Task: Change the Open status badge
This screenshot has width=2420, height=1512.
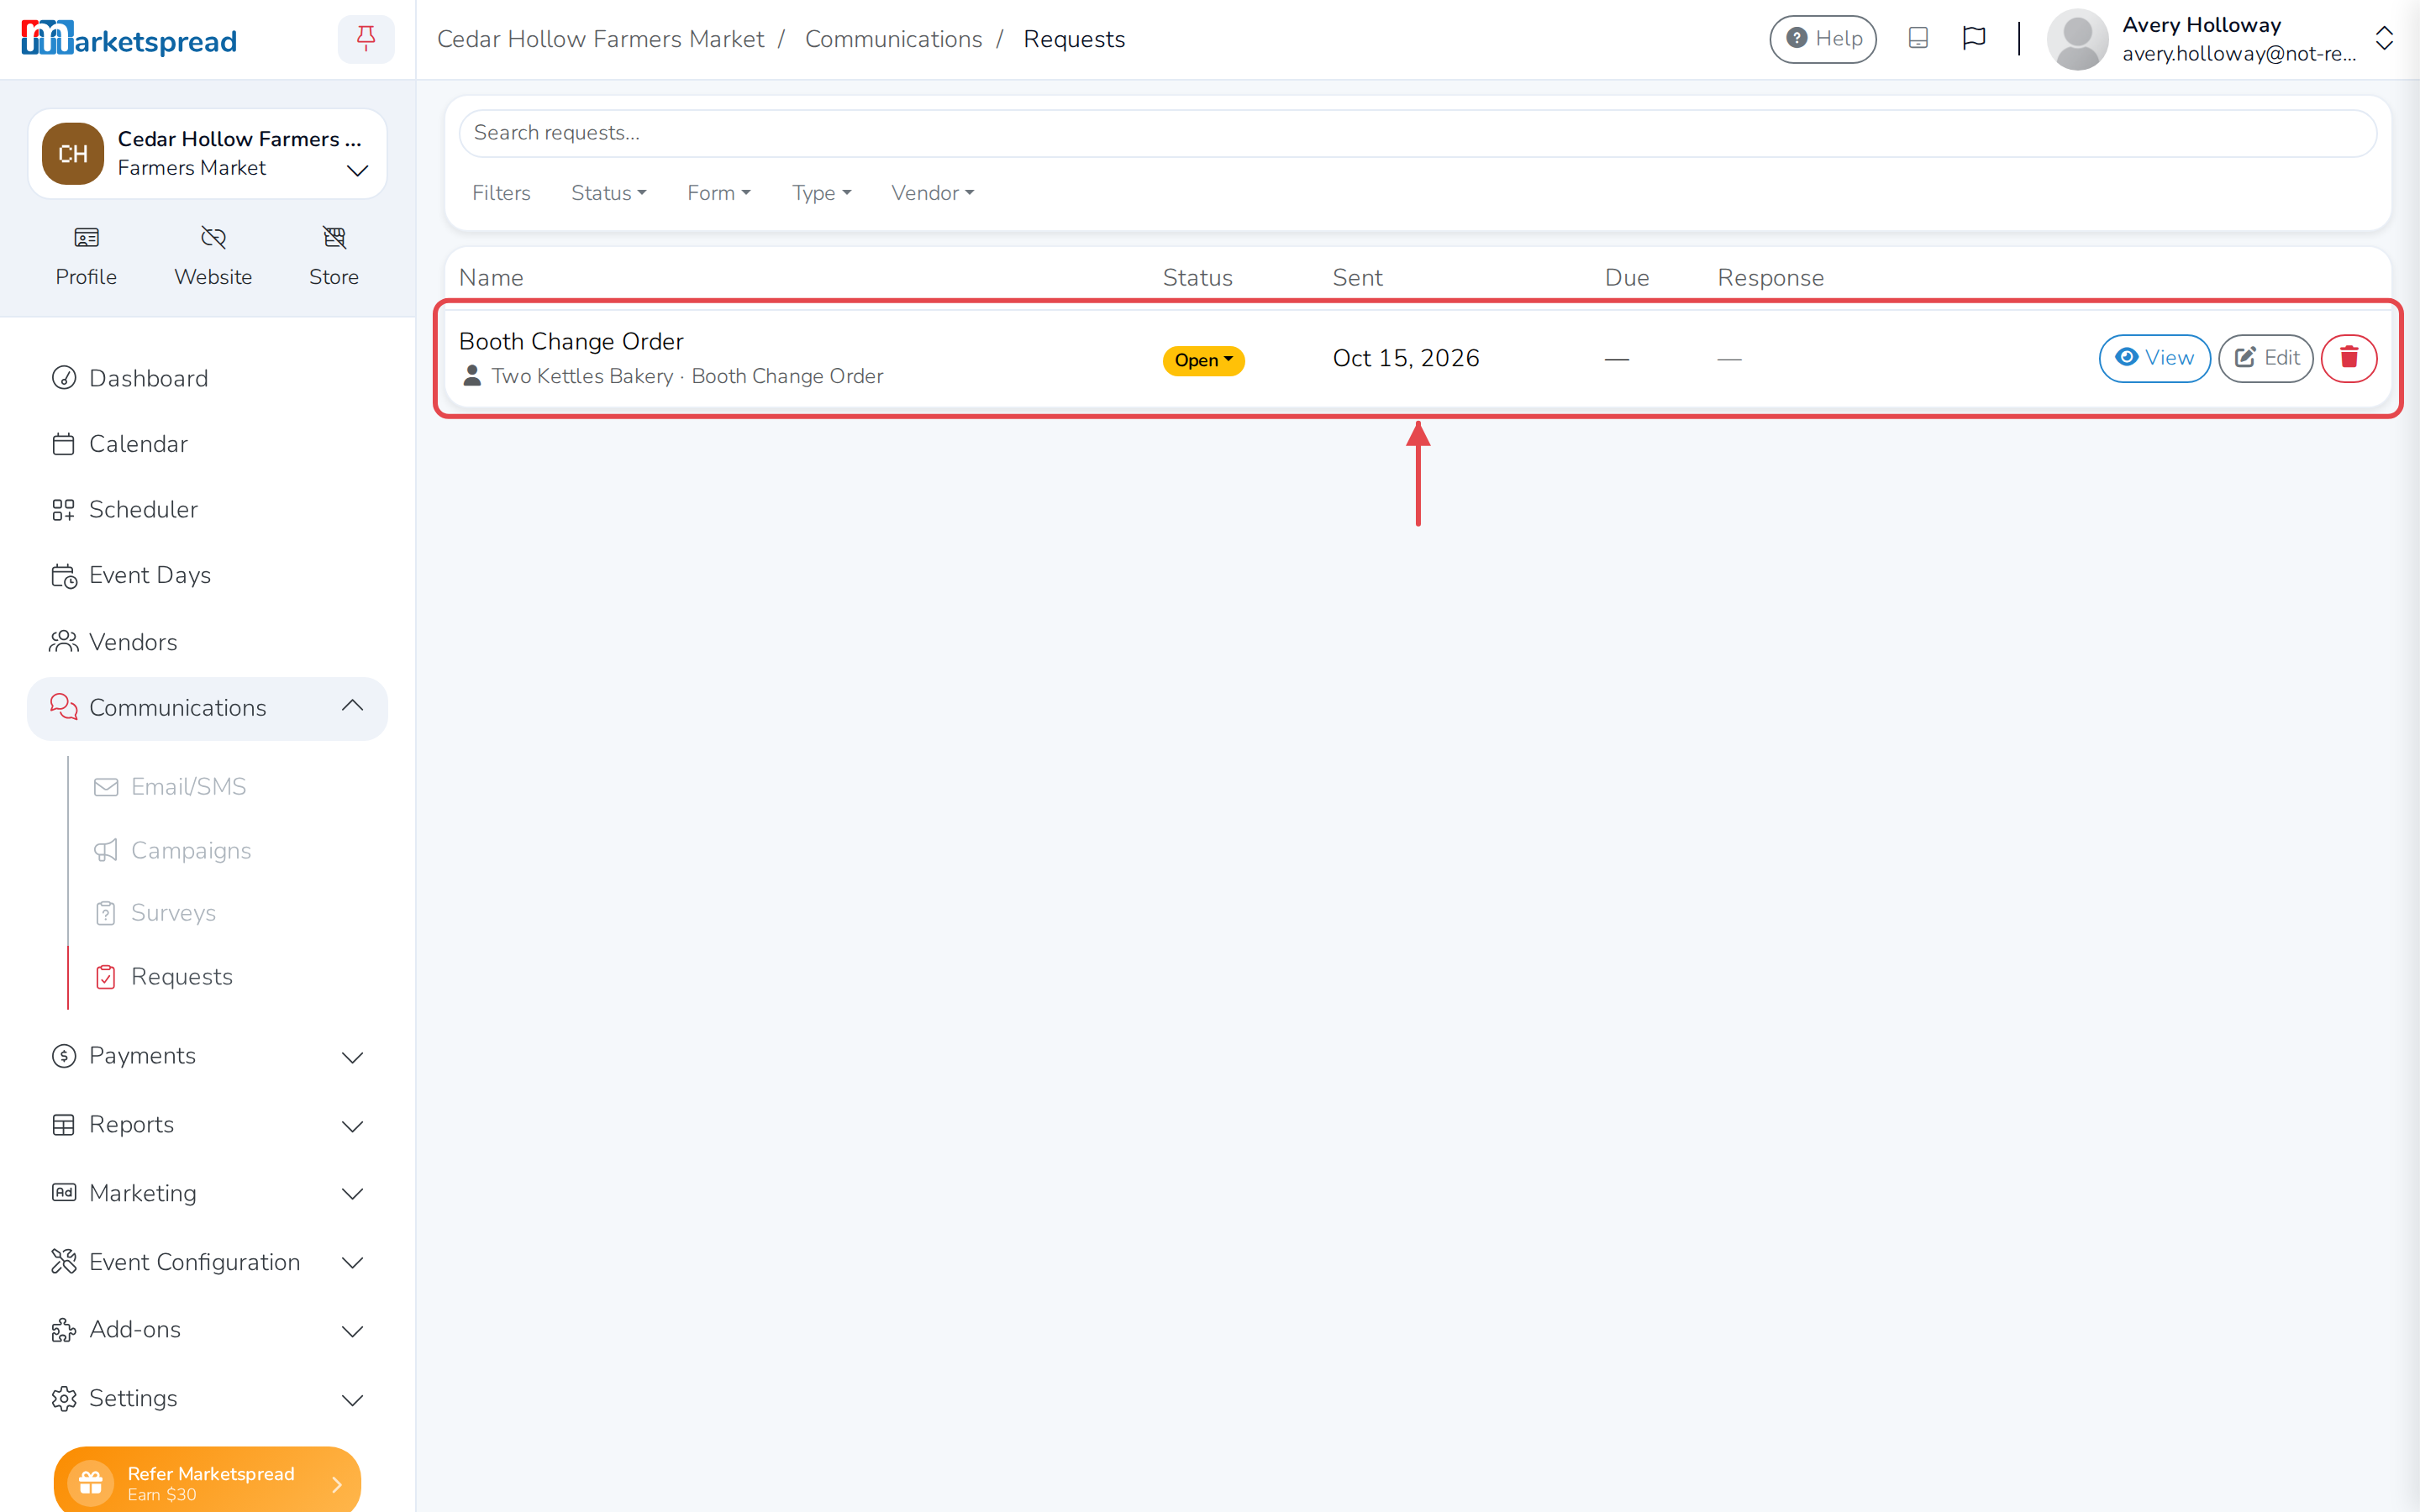Action: tap(1203, 360)
